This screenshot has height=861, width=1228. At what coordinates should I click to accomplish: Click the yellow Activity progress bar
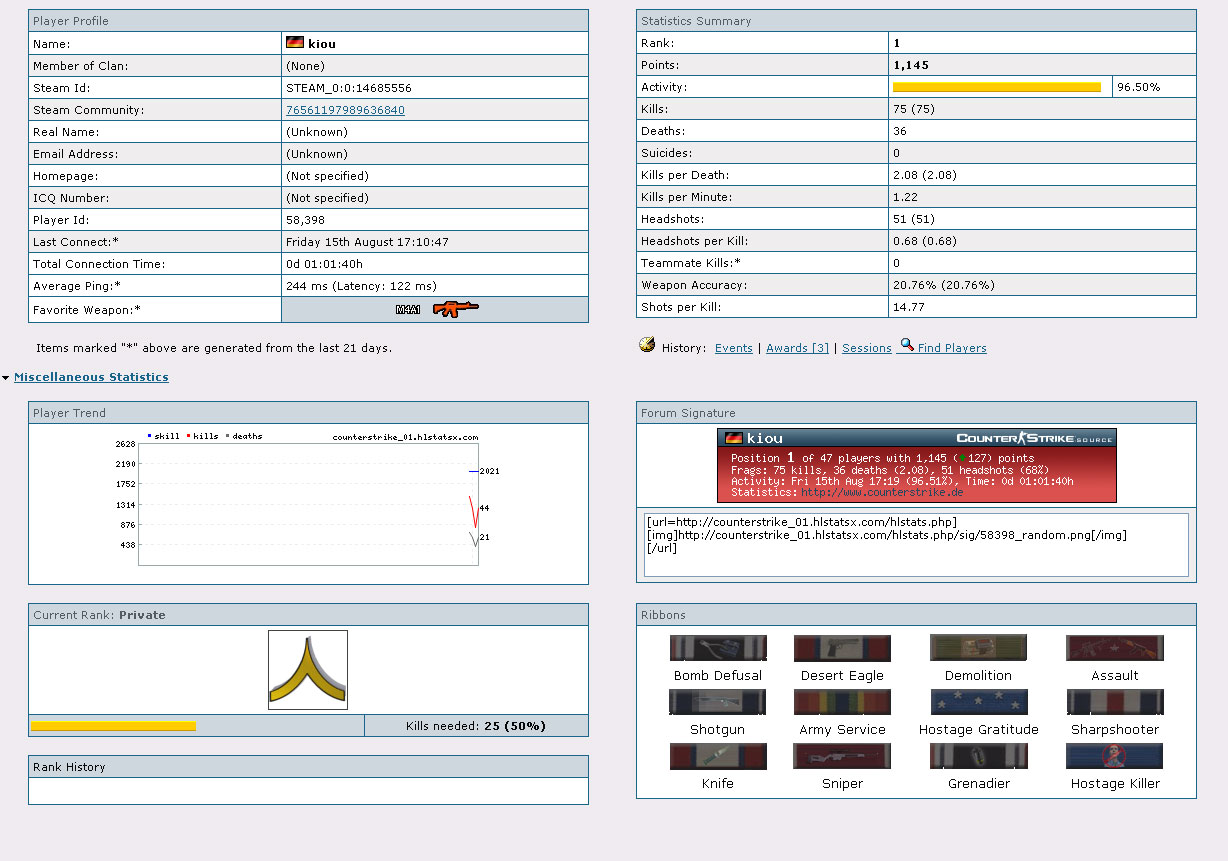996,87
